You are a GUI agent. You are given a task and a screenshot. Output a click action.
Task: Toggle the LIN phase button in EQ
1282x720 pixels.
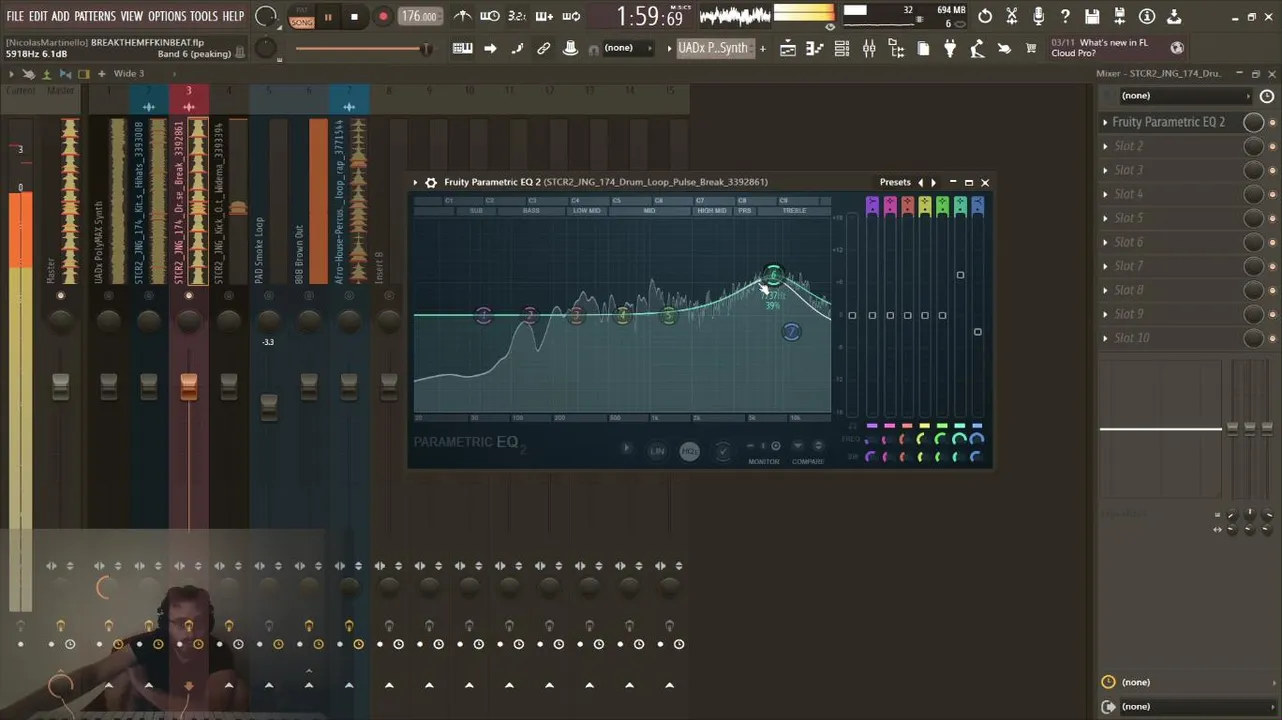(x=657, y=451)
